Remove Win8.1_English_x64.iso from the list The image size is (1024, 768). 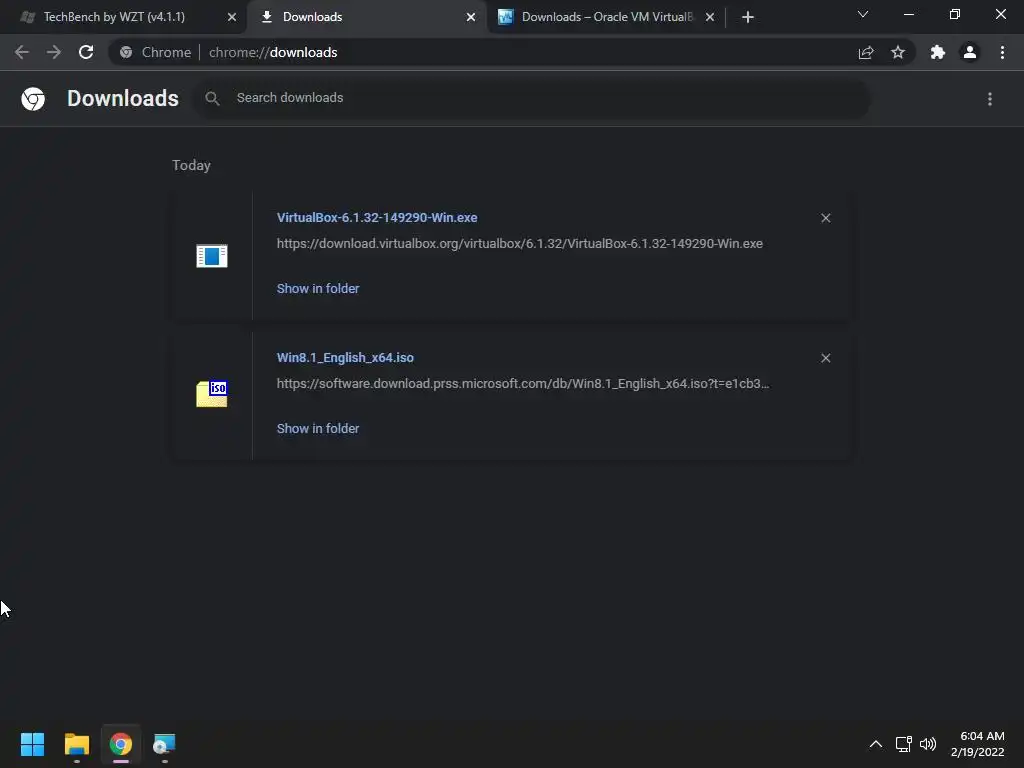[825, 358]
